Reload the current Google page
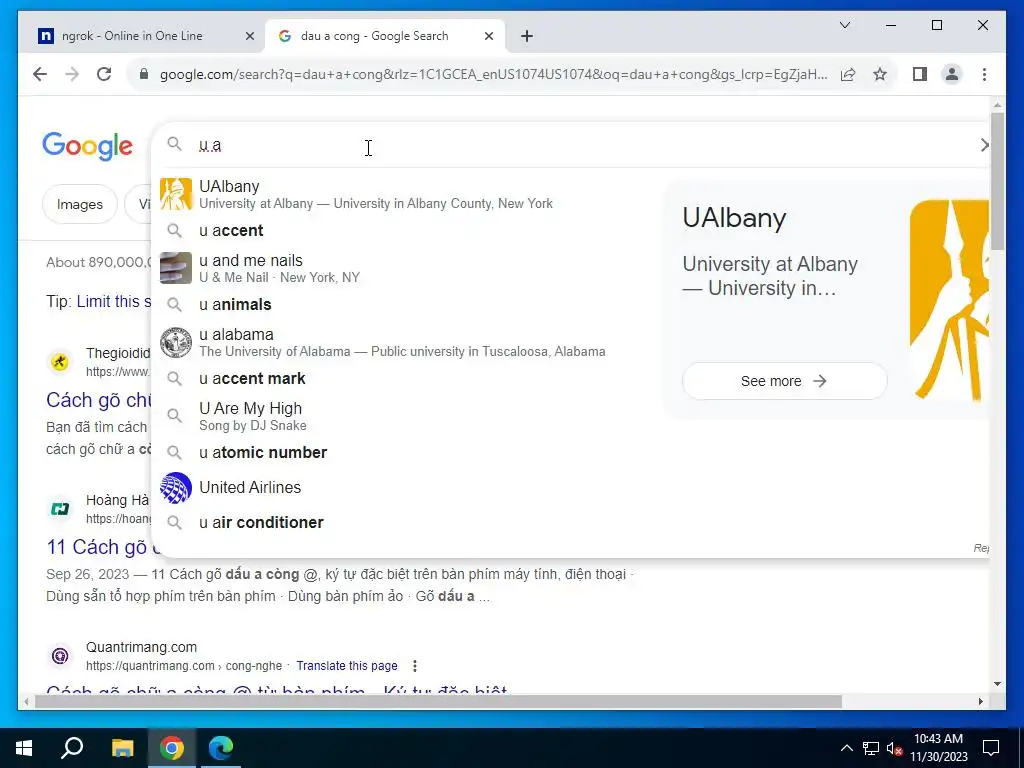 point(104,74)
